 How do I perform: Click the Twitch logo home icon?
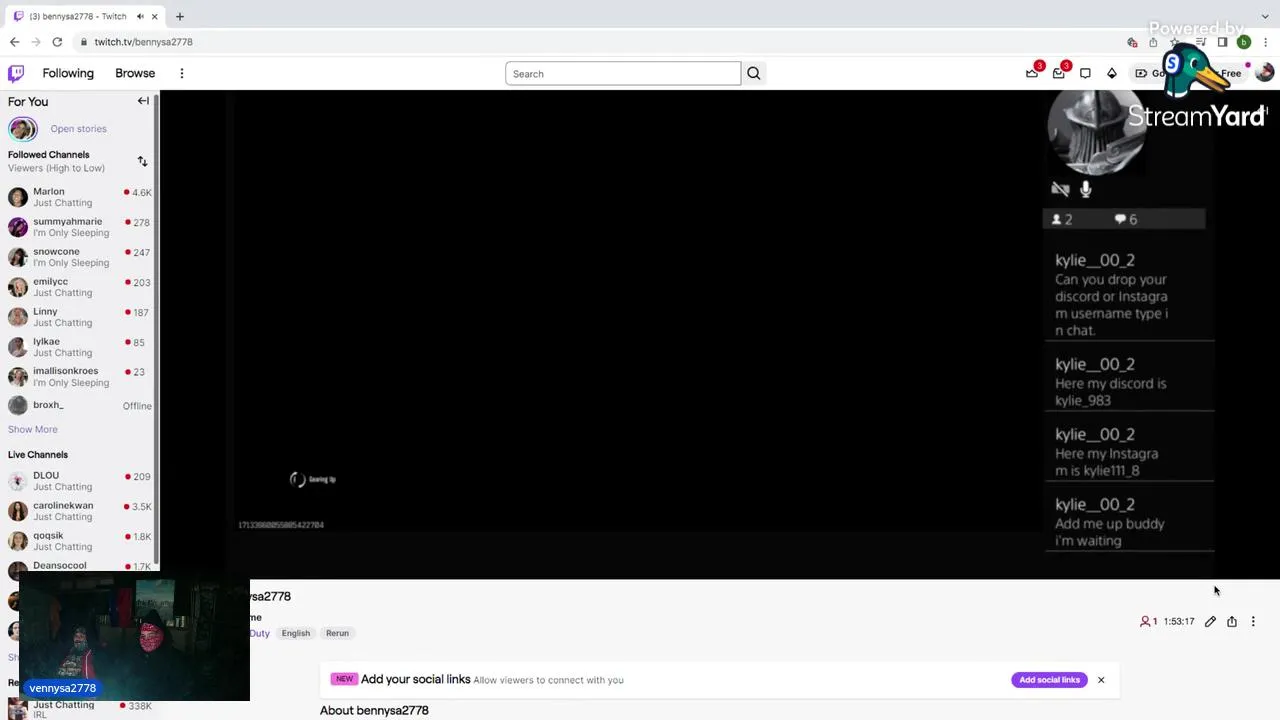pos(16,73)
